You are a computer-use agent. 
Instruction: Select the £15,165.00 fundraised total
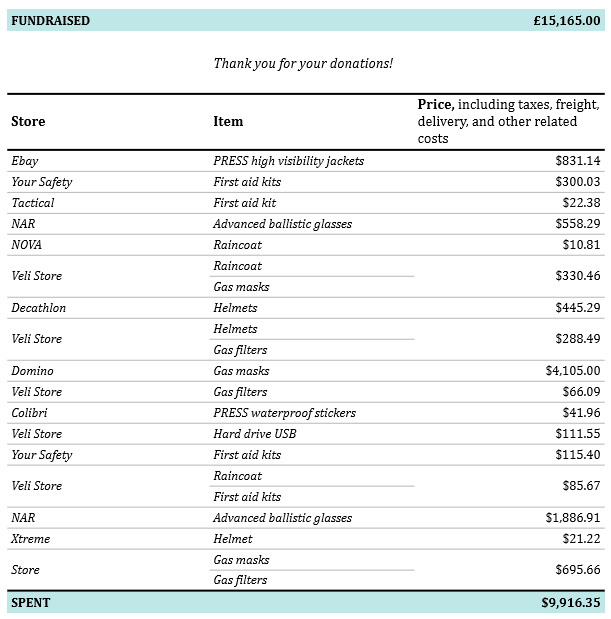(566, 21)
